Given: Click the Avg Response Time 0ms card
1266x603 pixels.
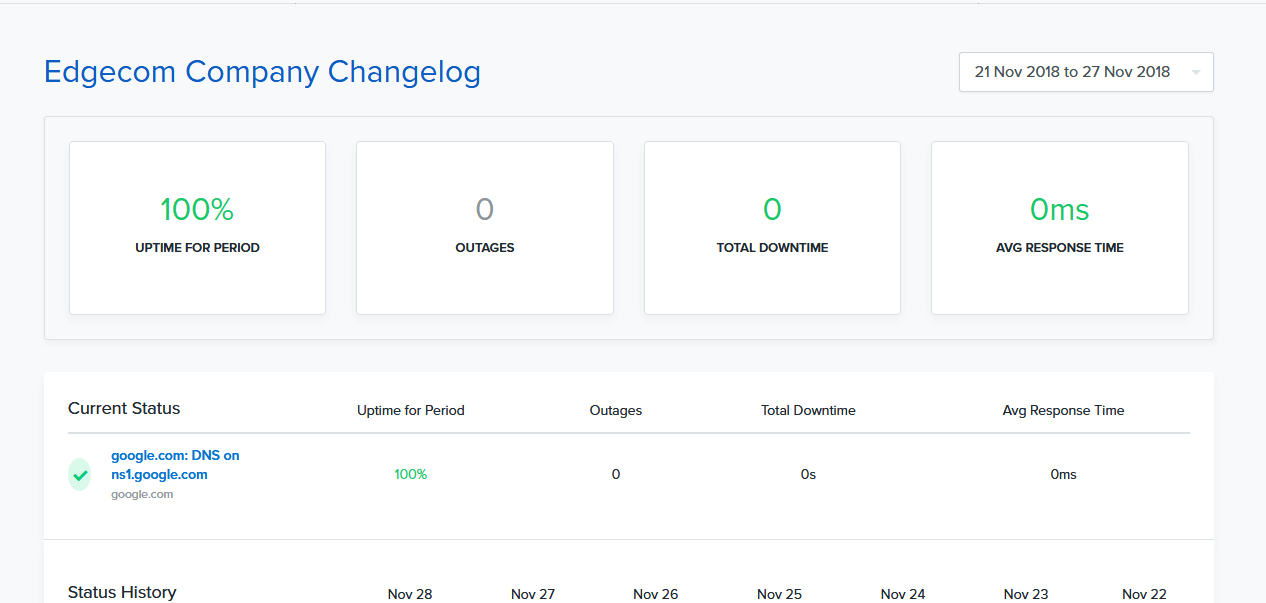Looking at the screenshot, I should (x=1060, y=228).
